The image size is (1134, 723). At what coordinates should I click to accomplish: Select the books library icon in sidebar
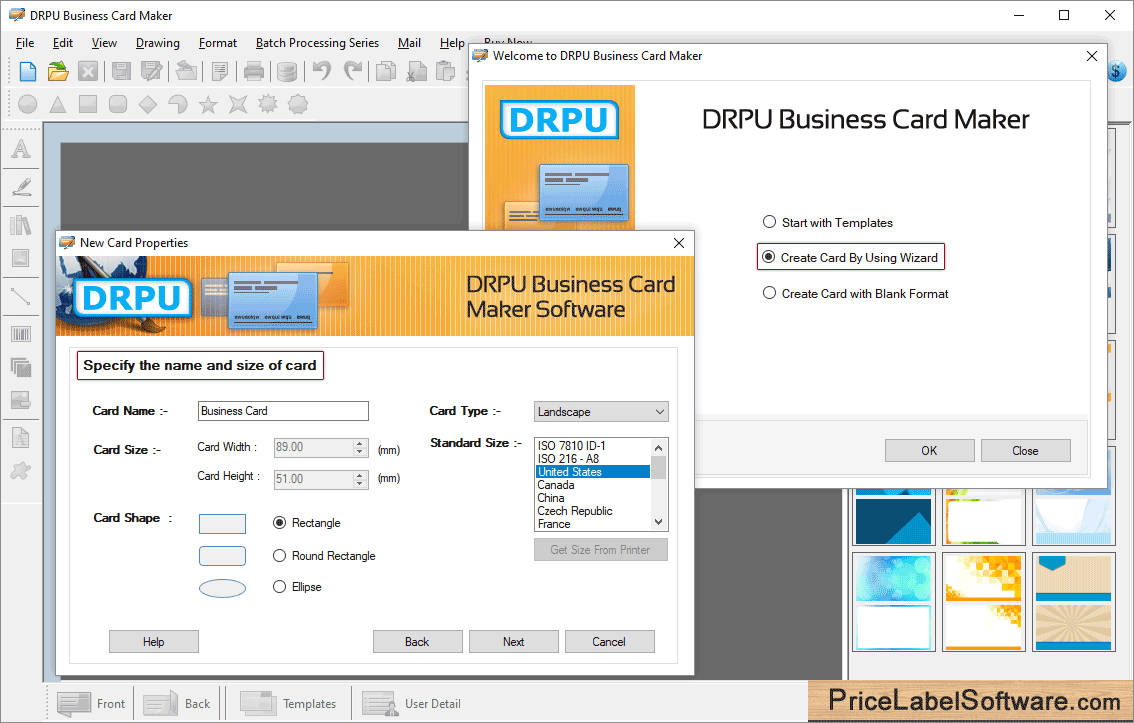(x=21, y=225)
